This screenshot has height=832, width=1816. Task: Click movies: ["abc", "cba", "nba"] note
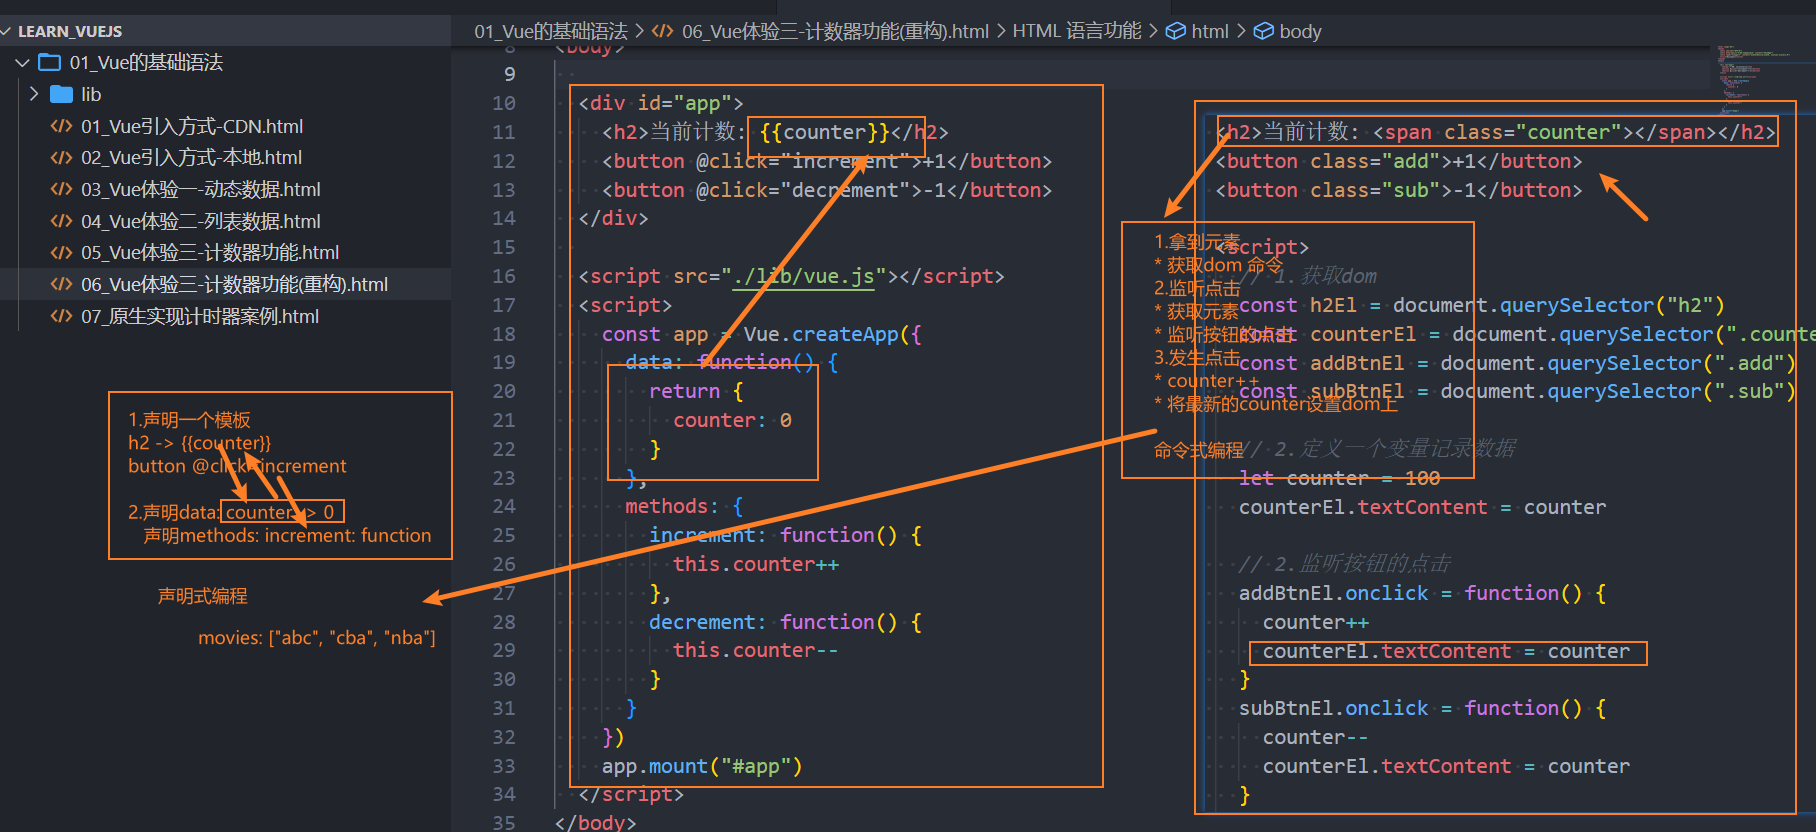pos(317,638)
